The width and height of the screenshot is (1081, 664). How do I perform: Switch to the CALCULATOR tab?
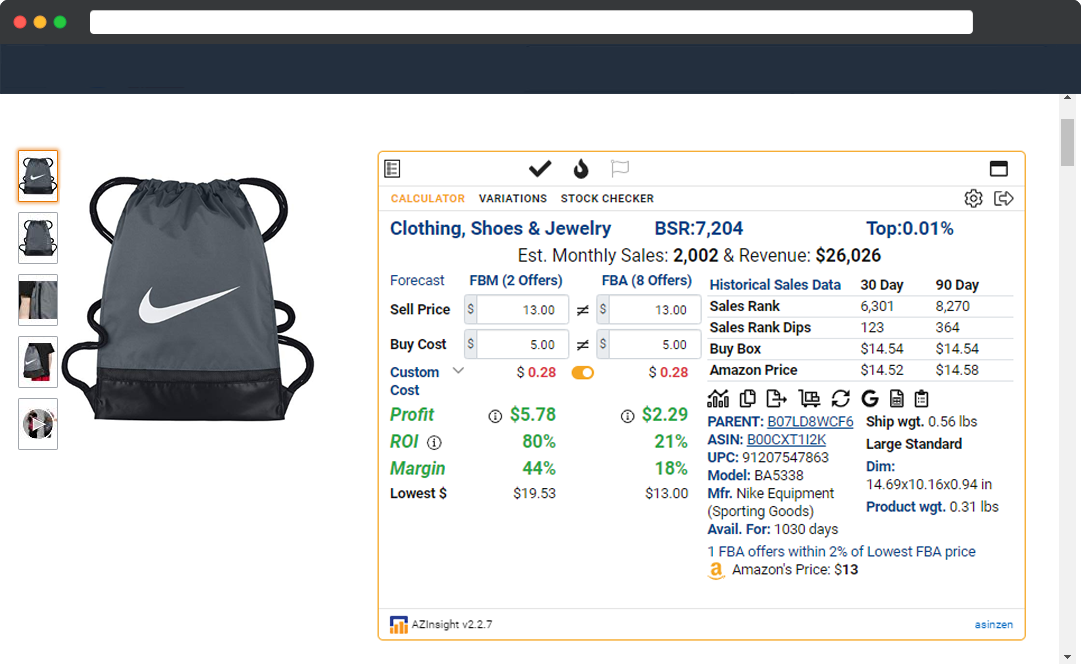[x=427, y=199]
